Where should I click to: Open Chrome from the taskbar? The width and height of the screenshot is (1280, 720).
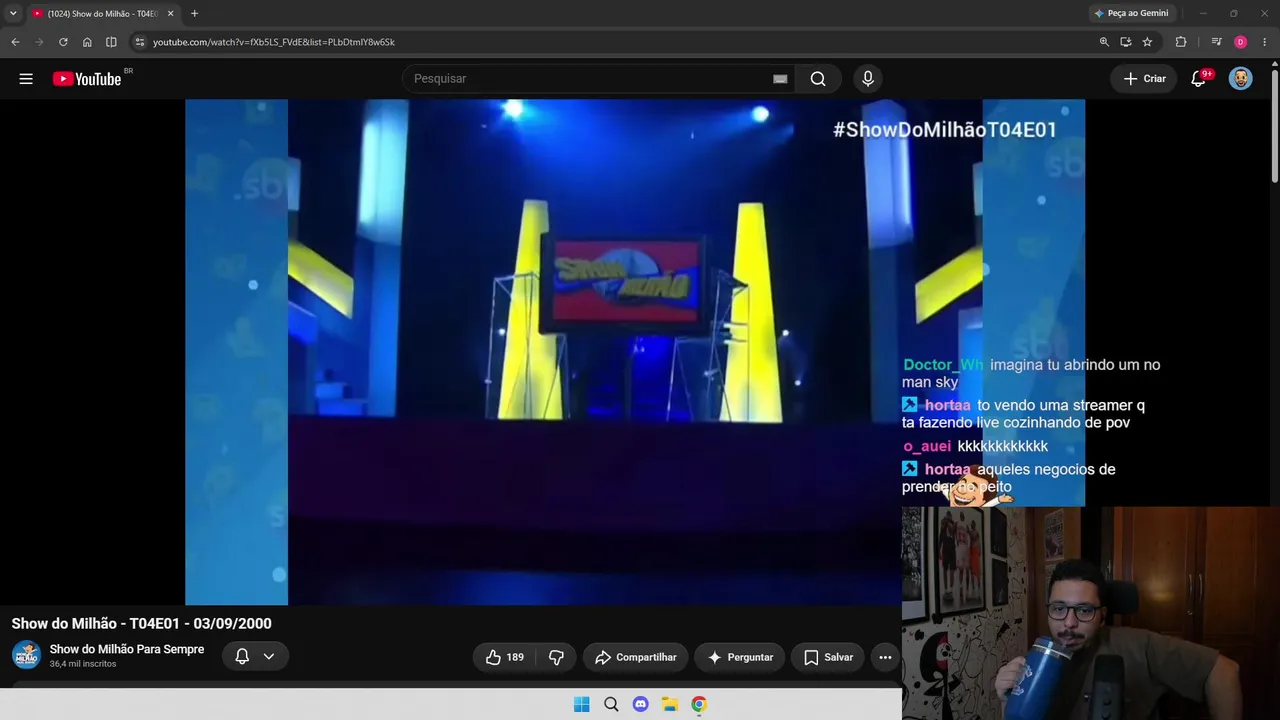pos(699,705)
